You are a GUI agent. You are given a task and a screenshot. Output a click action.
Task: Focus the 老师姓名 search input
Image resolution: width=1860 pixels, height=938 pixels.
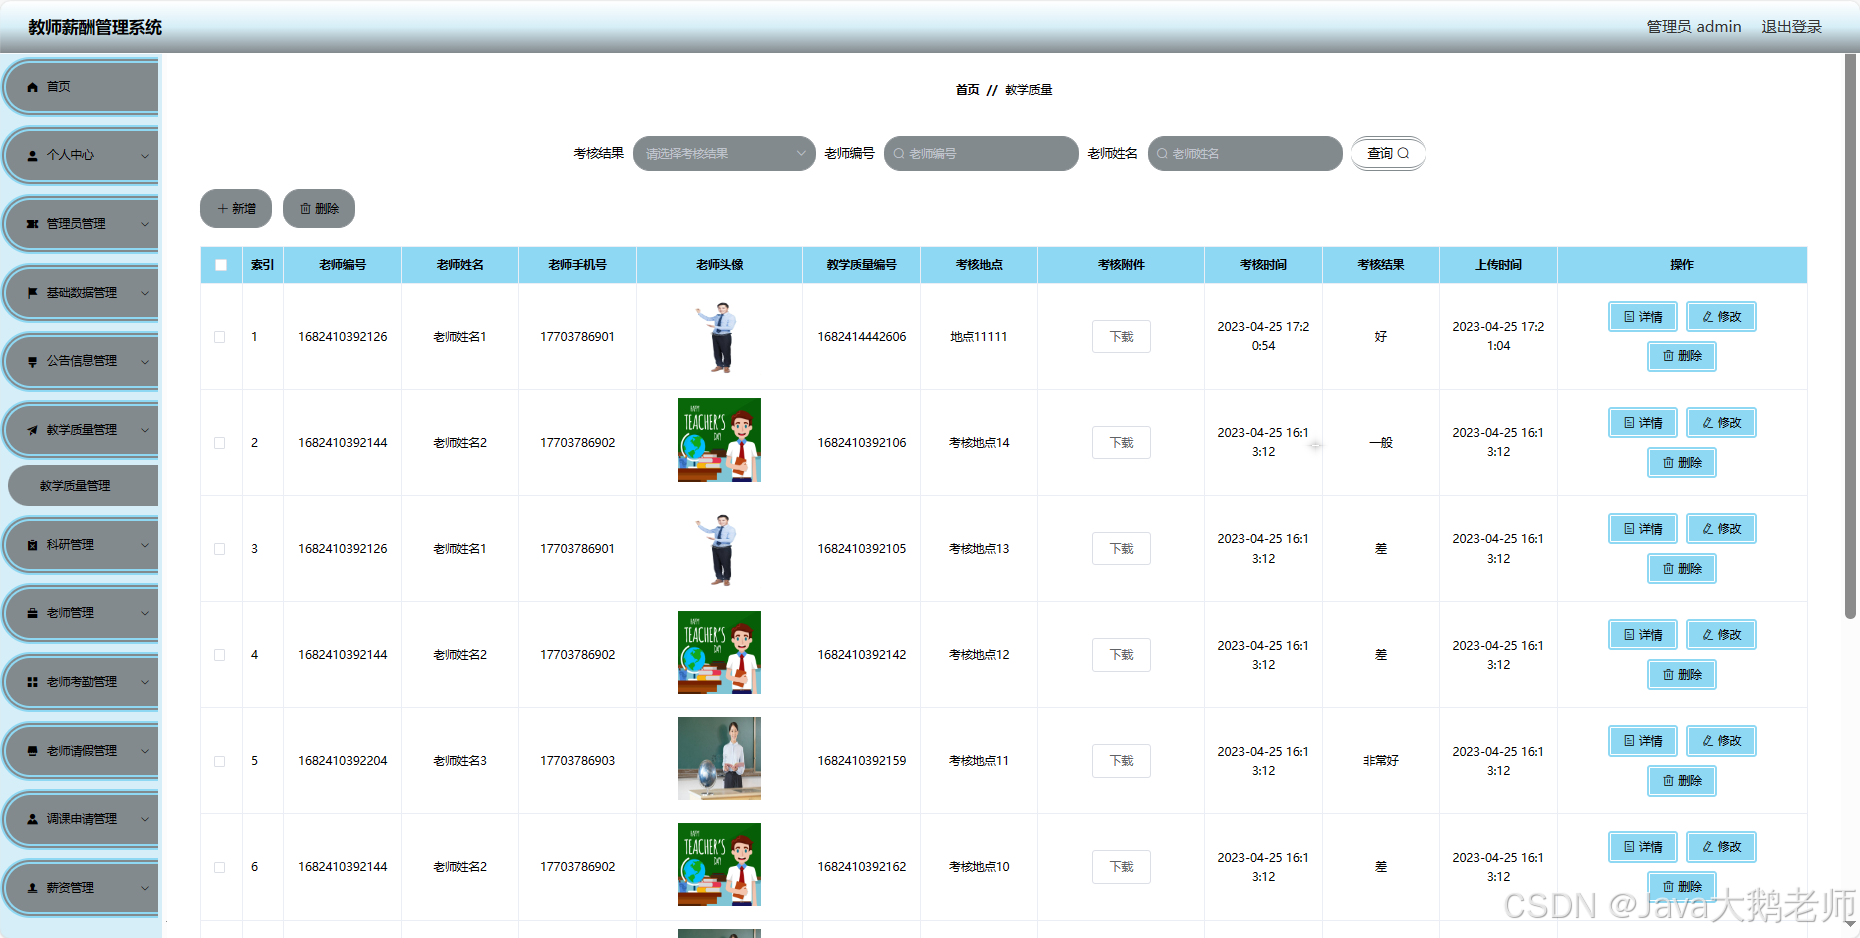[x=1245, y=154]
